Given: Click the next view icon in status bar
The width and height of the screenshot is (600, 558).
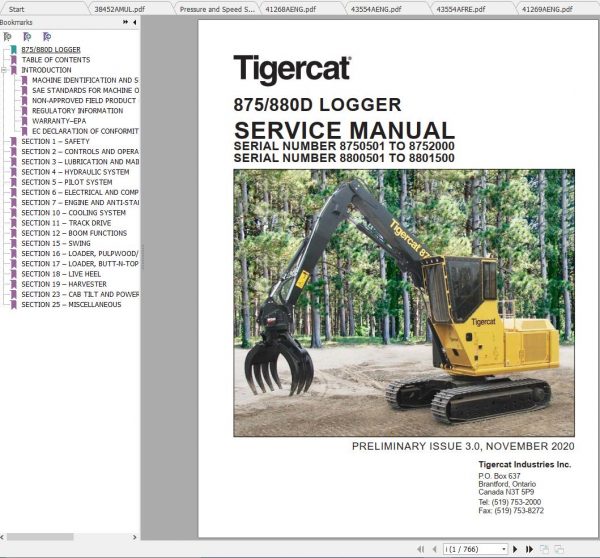Looking at the screenshot, I should 559,549.
